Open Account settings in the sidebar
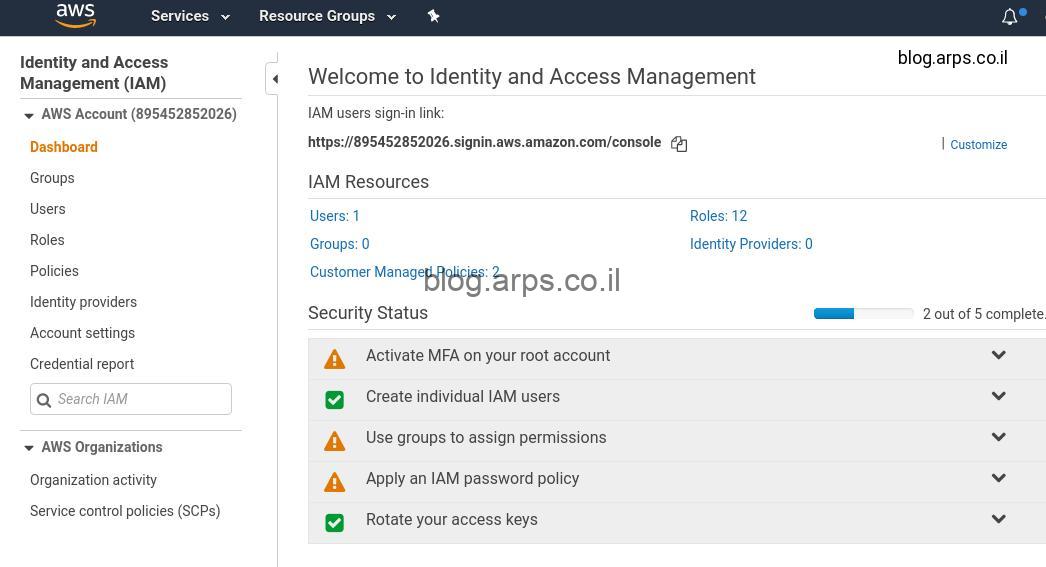Image resolution: width=1046 pixels, height=567 pixels. 82,333
